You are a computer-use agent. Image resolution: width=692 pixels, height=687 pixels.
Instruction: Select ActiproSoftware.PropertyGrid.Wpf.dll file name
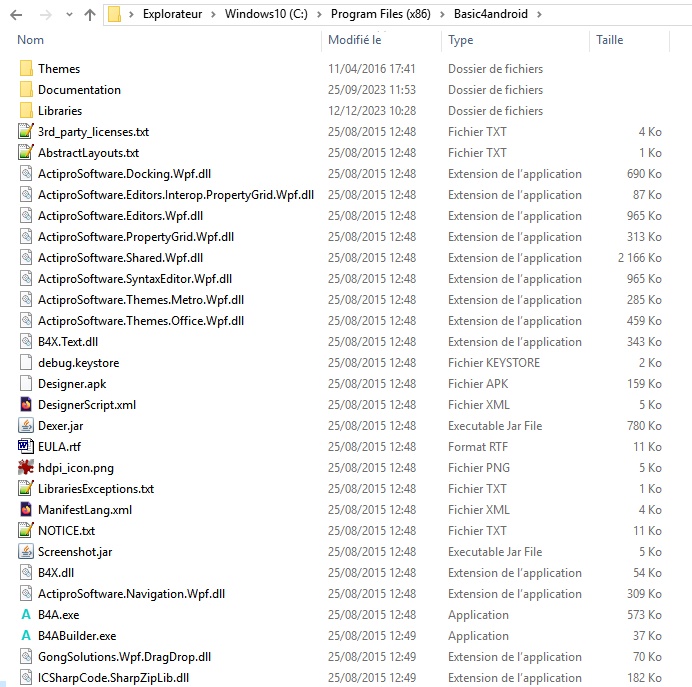pyautogui.click(x=136, y=237)
